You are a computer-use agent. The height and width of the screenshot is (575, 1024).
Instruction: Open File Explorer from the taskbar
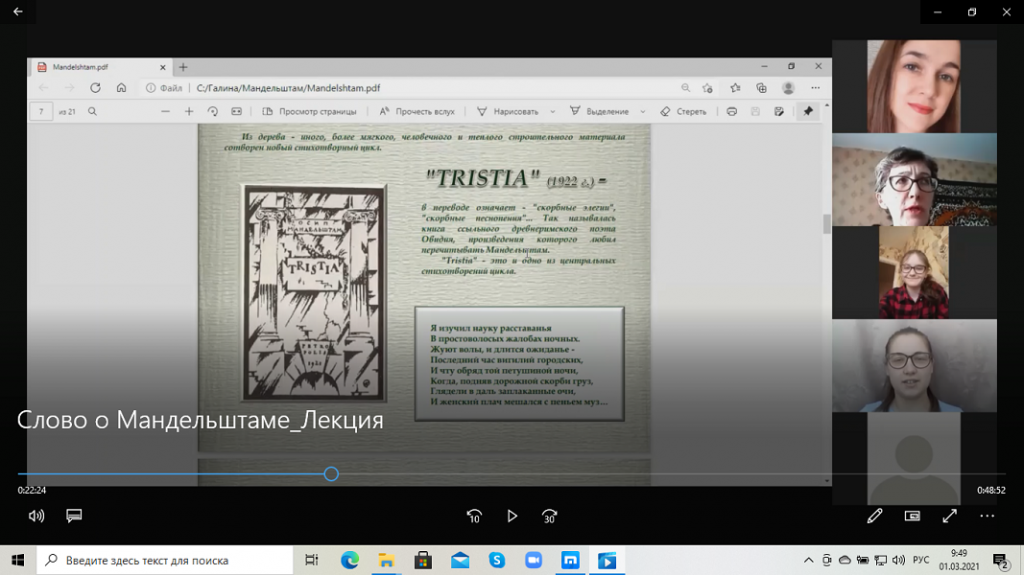386,560
